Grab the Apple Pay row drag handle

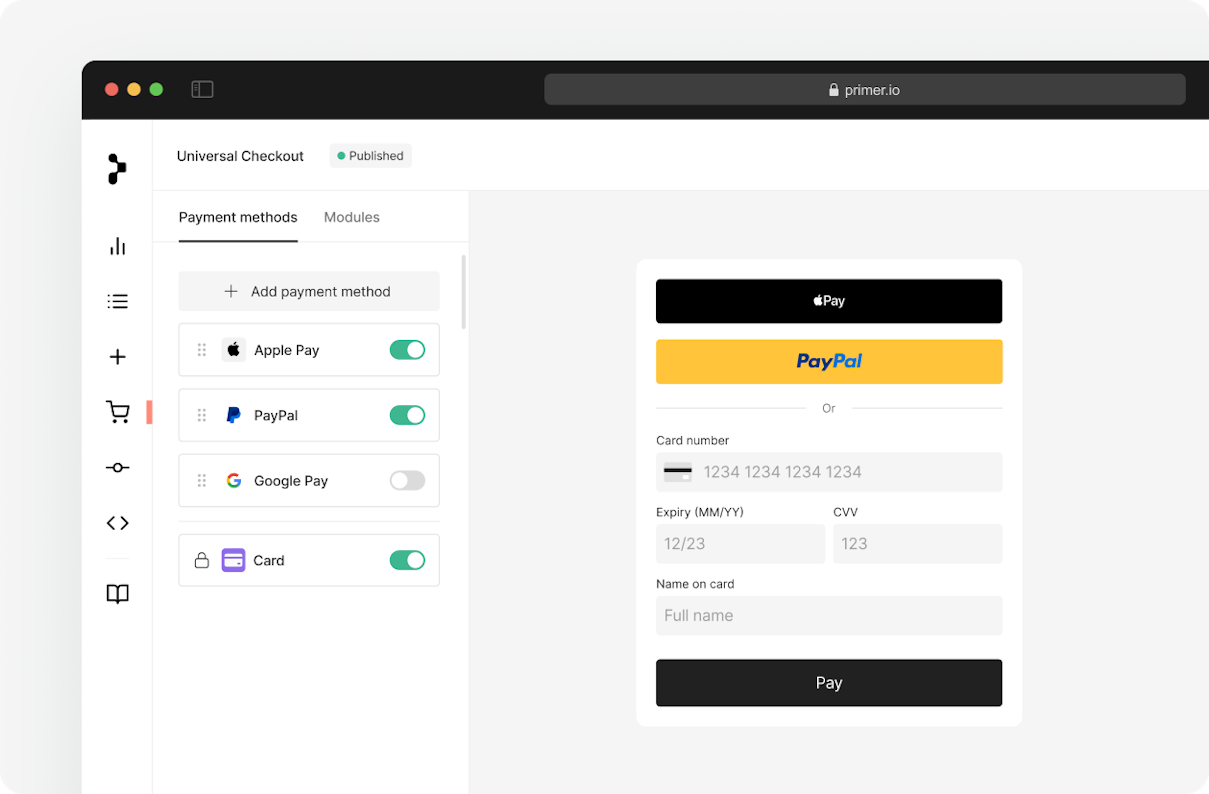click(201, 350)
